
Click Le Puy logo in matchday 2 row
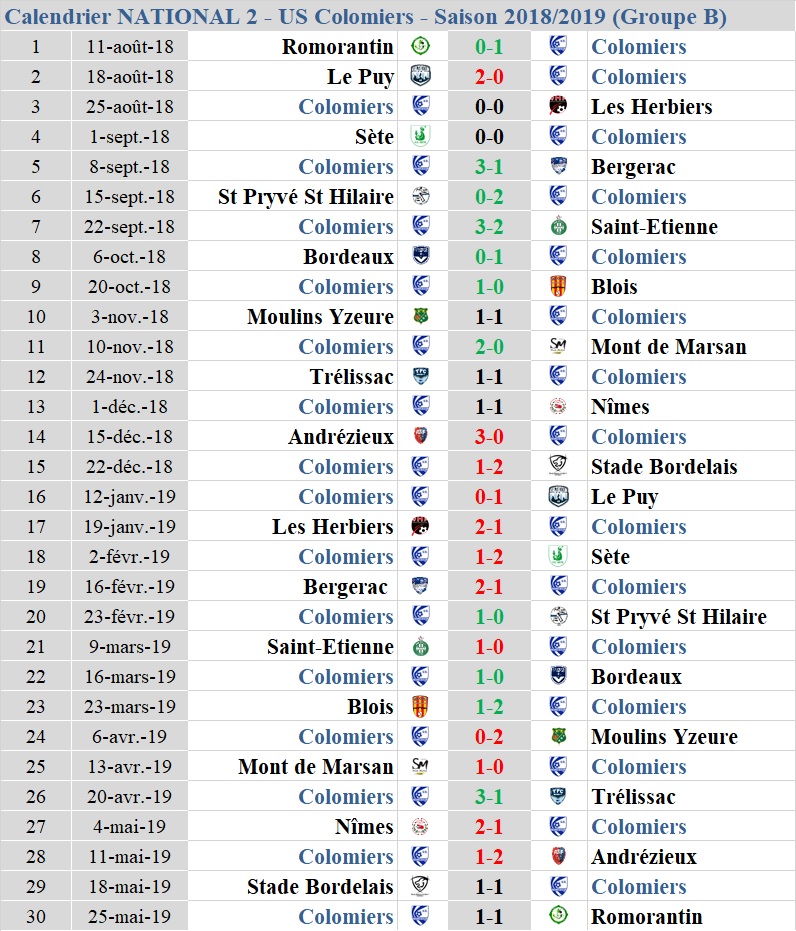coord(421,76)
